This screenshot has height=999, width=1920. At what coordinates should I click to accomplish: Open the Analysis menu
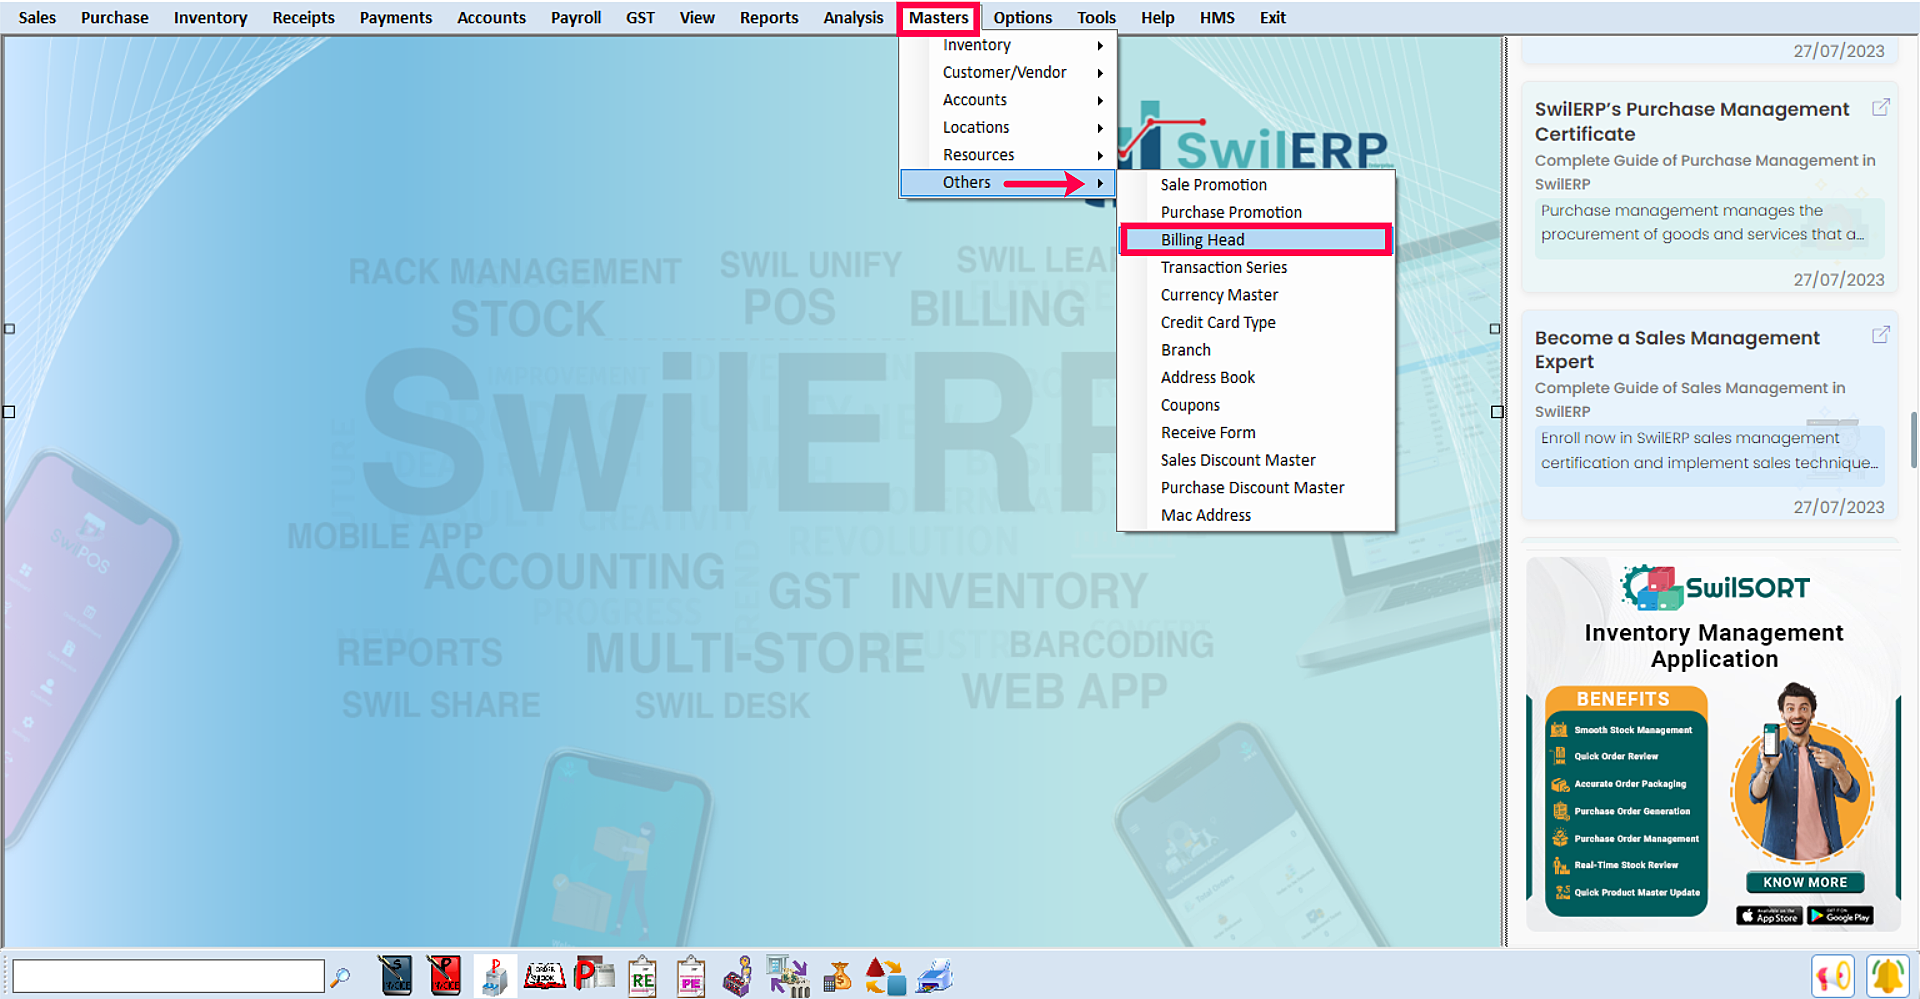853,18
